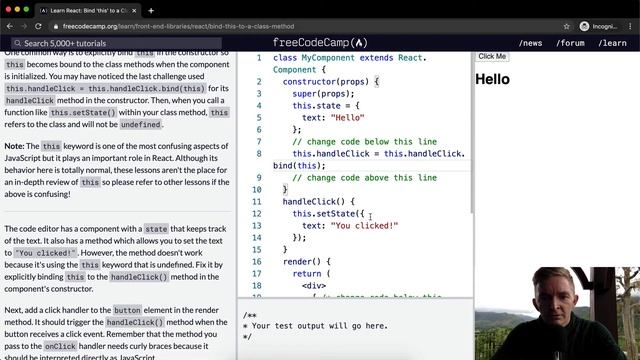Click code line text: "You clicked!"
The height and width of the screenshot is (360, 640).
click(x=350, y=226)
